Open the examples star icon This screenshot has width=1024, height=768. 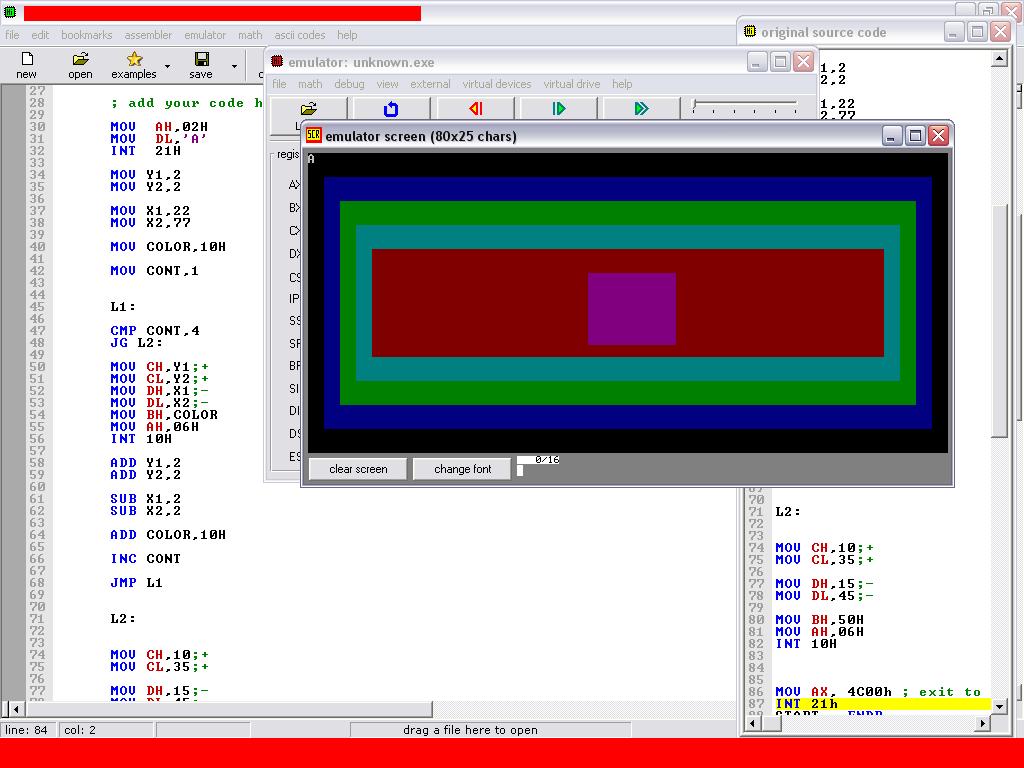coord(134,65)
